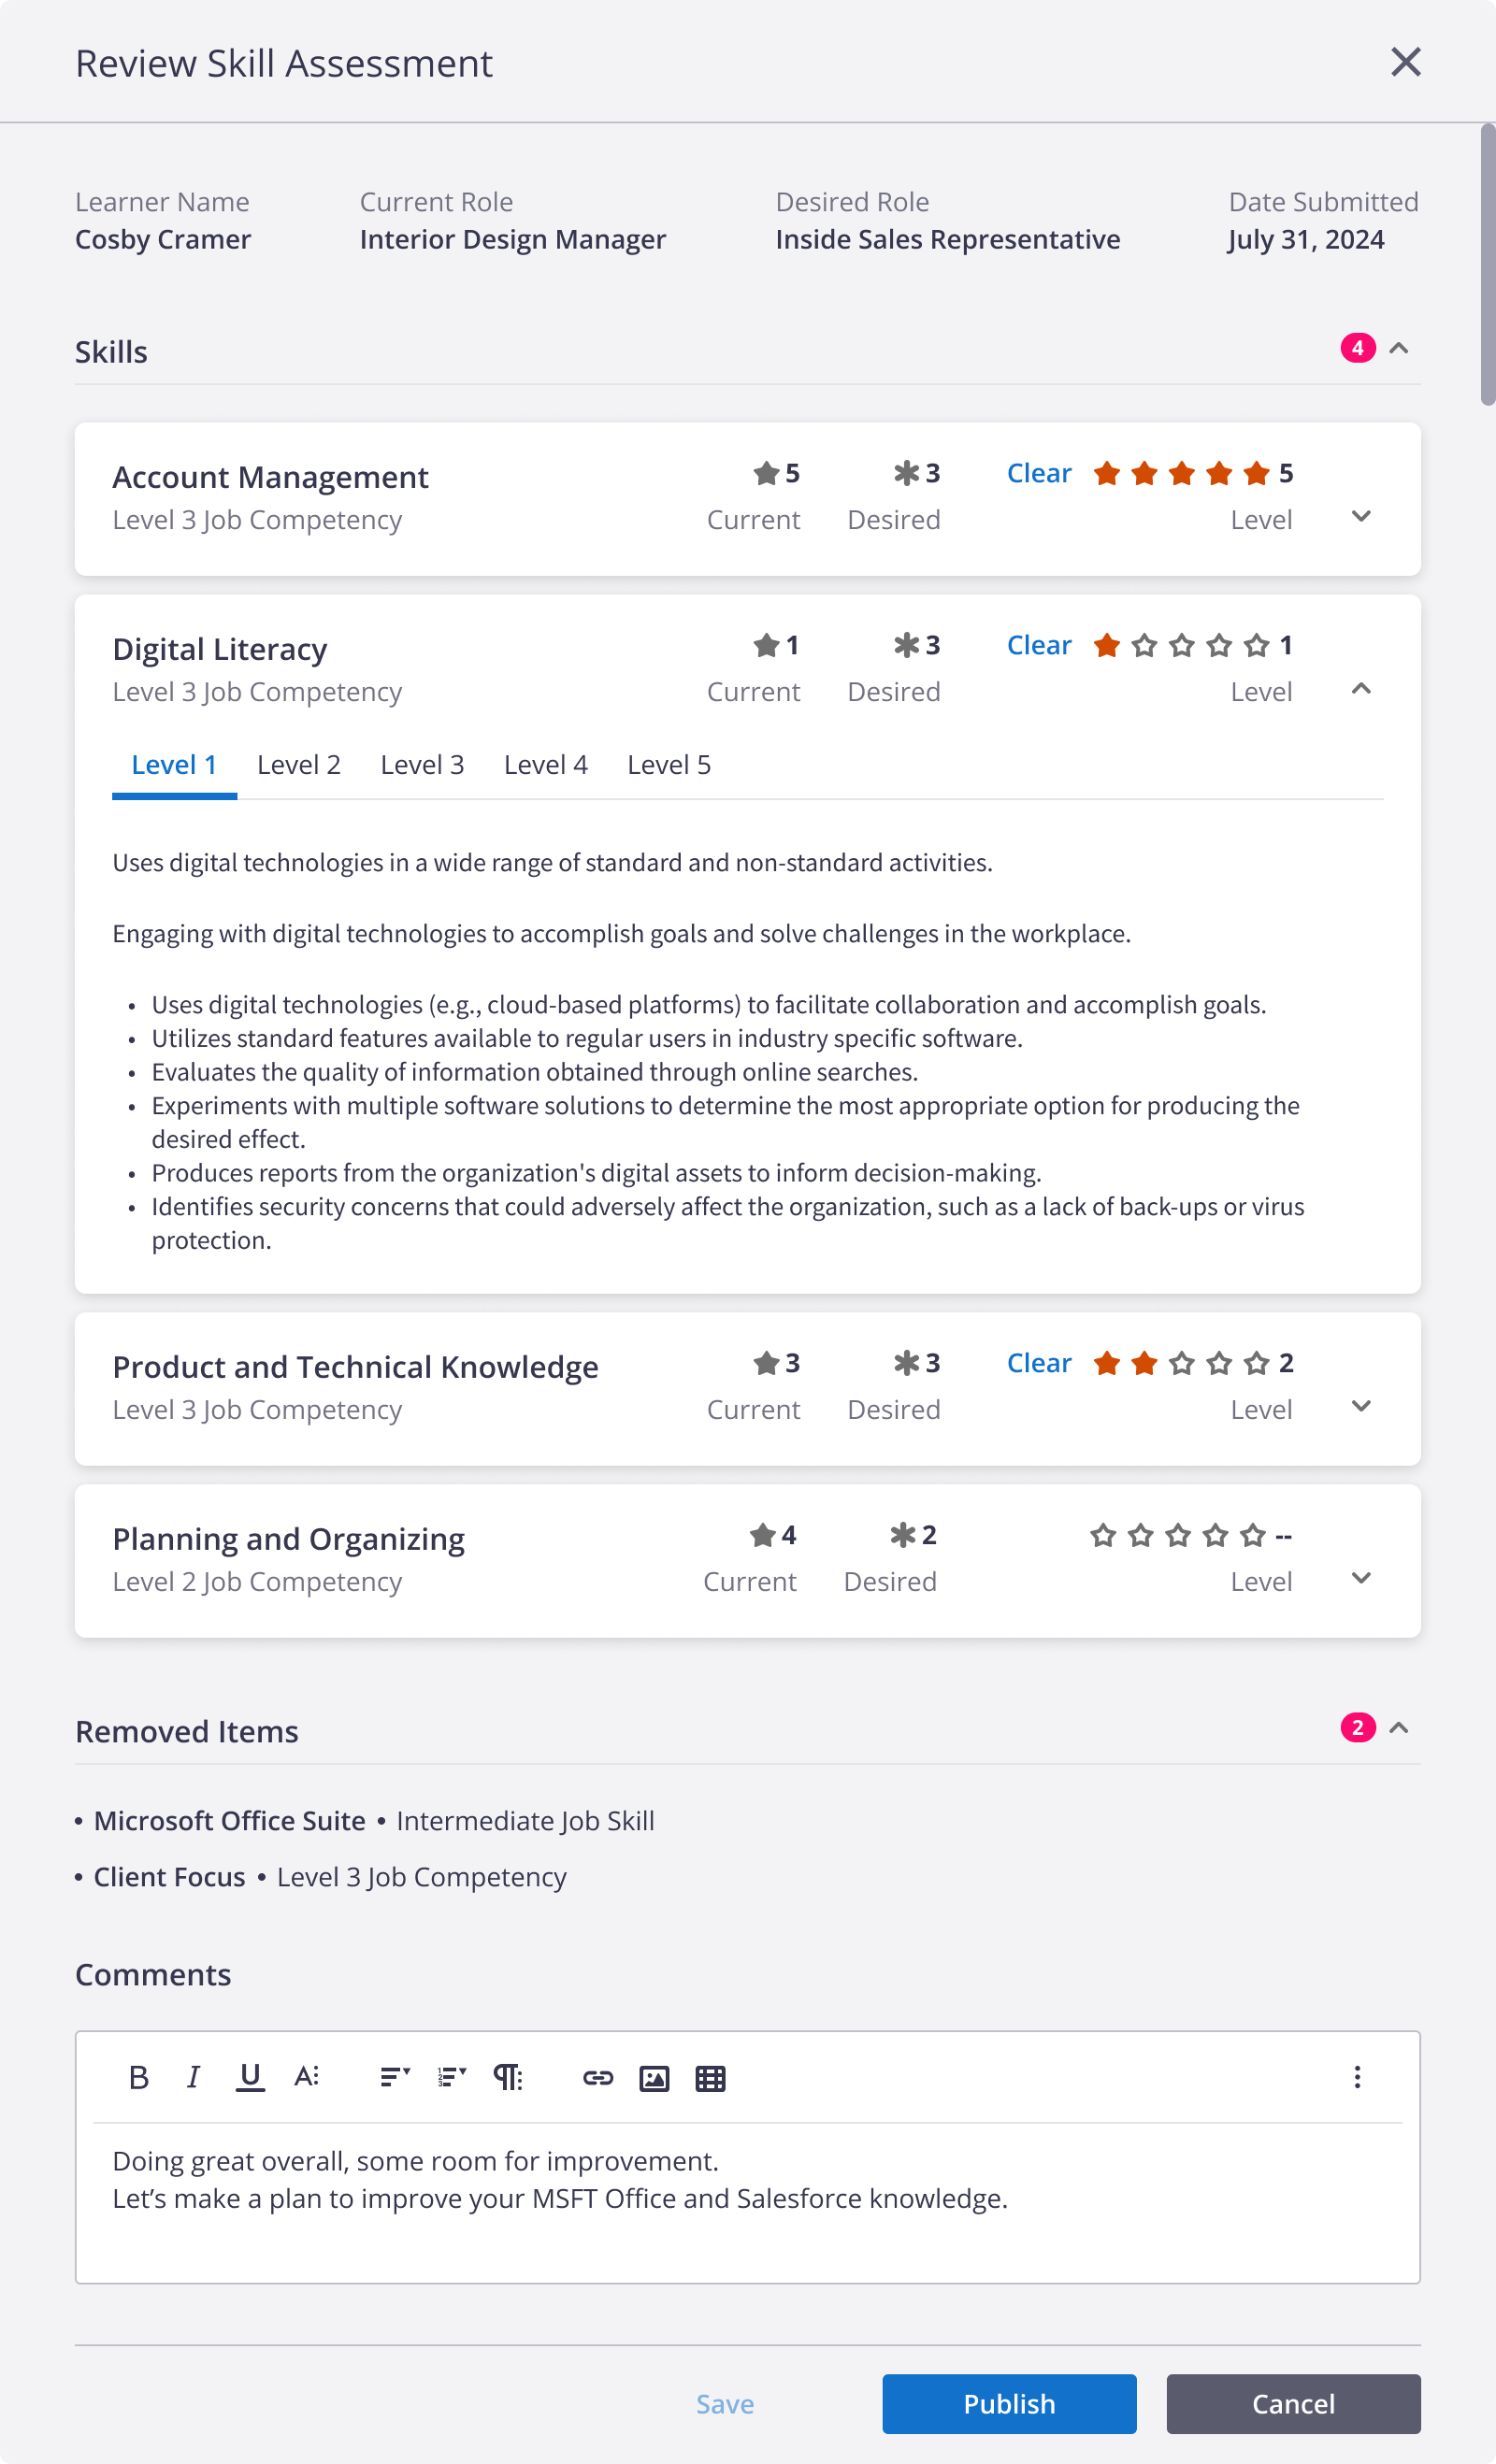This screenshot has height=2464, width=1496.
Task: Set Planning and Organizing to four stars
Action: [x=1215, y=1535]
